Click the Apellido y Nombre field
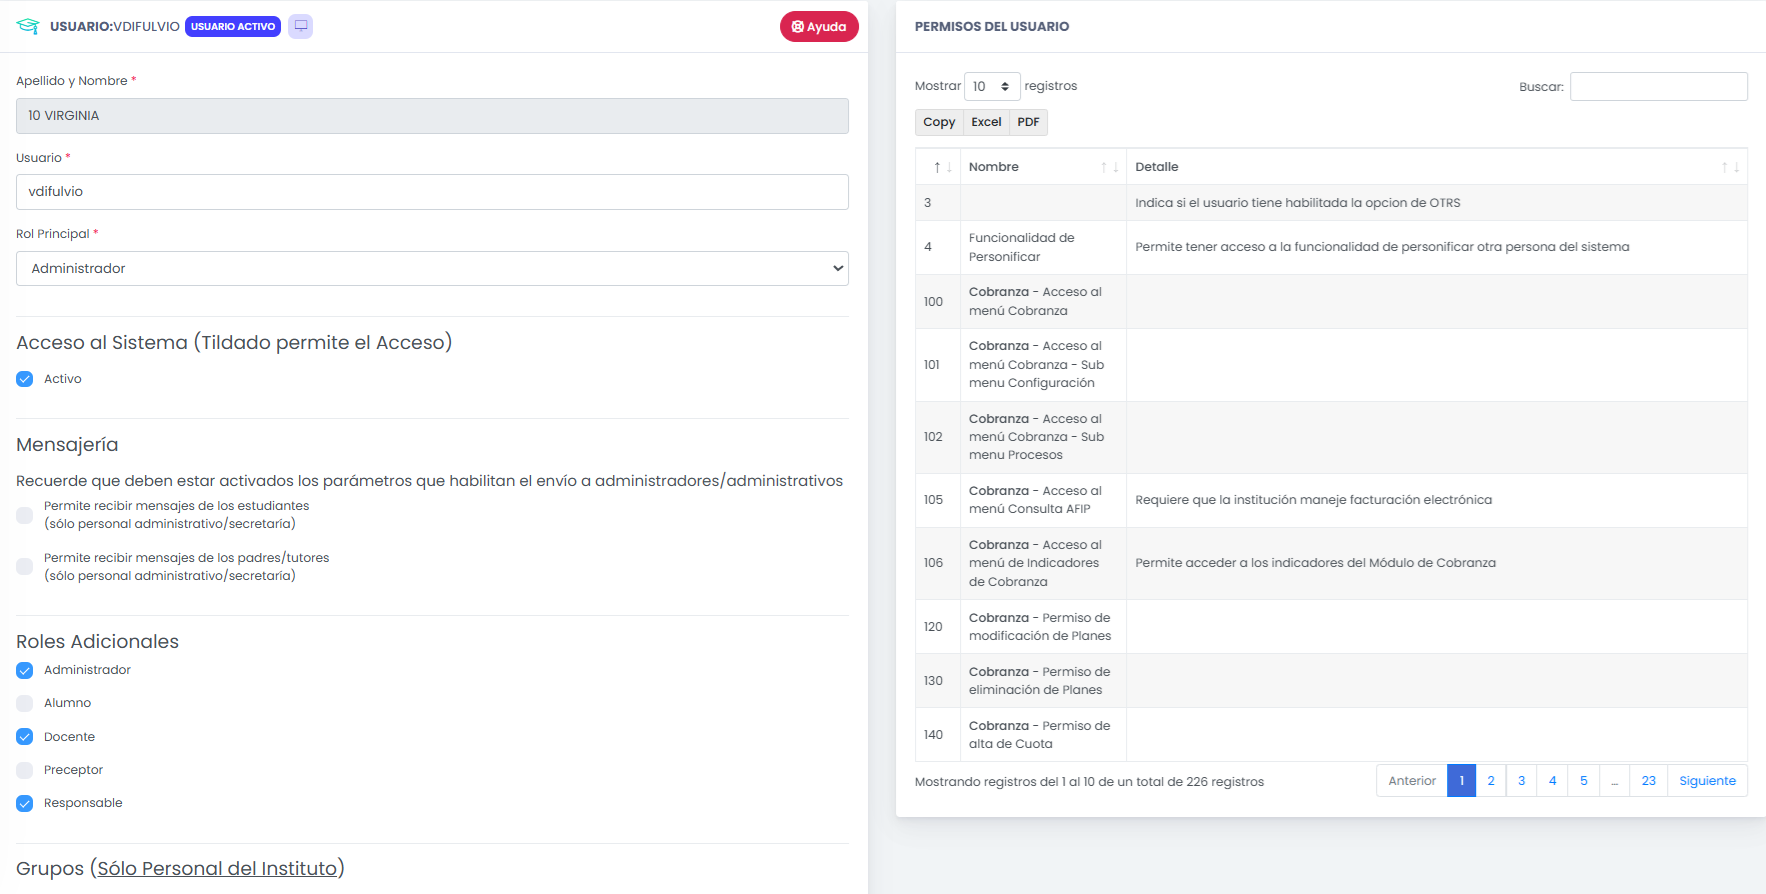This screenshot has height=894, width=1766. coord(432,116)
